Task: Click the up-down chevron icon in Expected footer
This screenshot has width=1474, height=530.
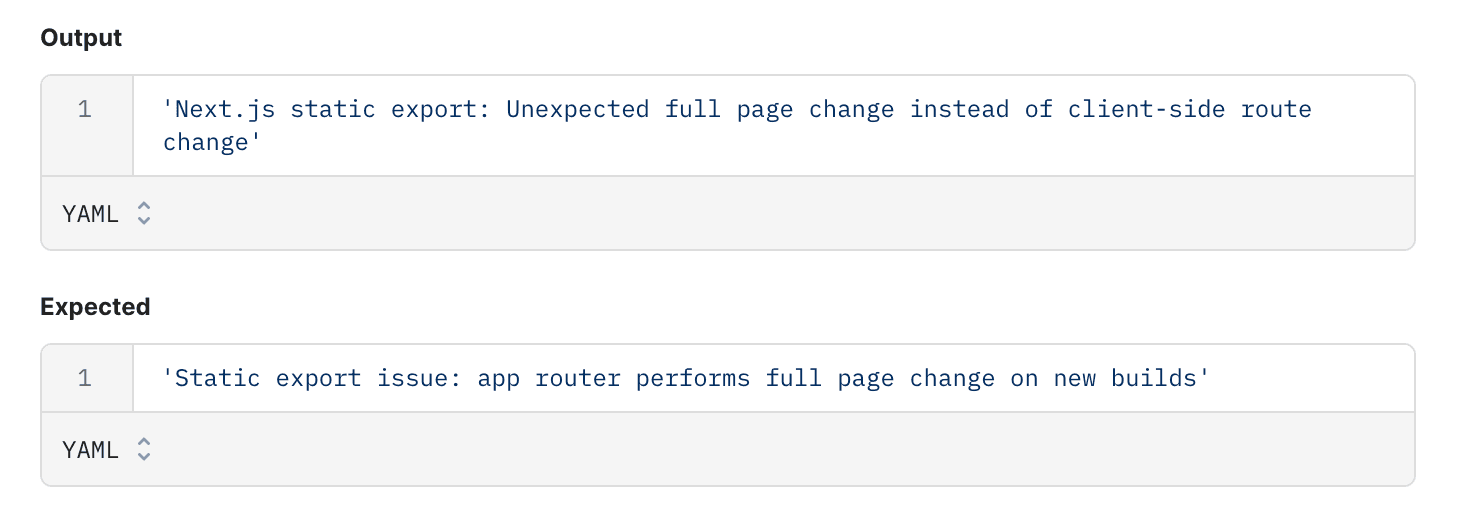Action: point(144,450)
